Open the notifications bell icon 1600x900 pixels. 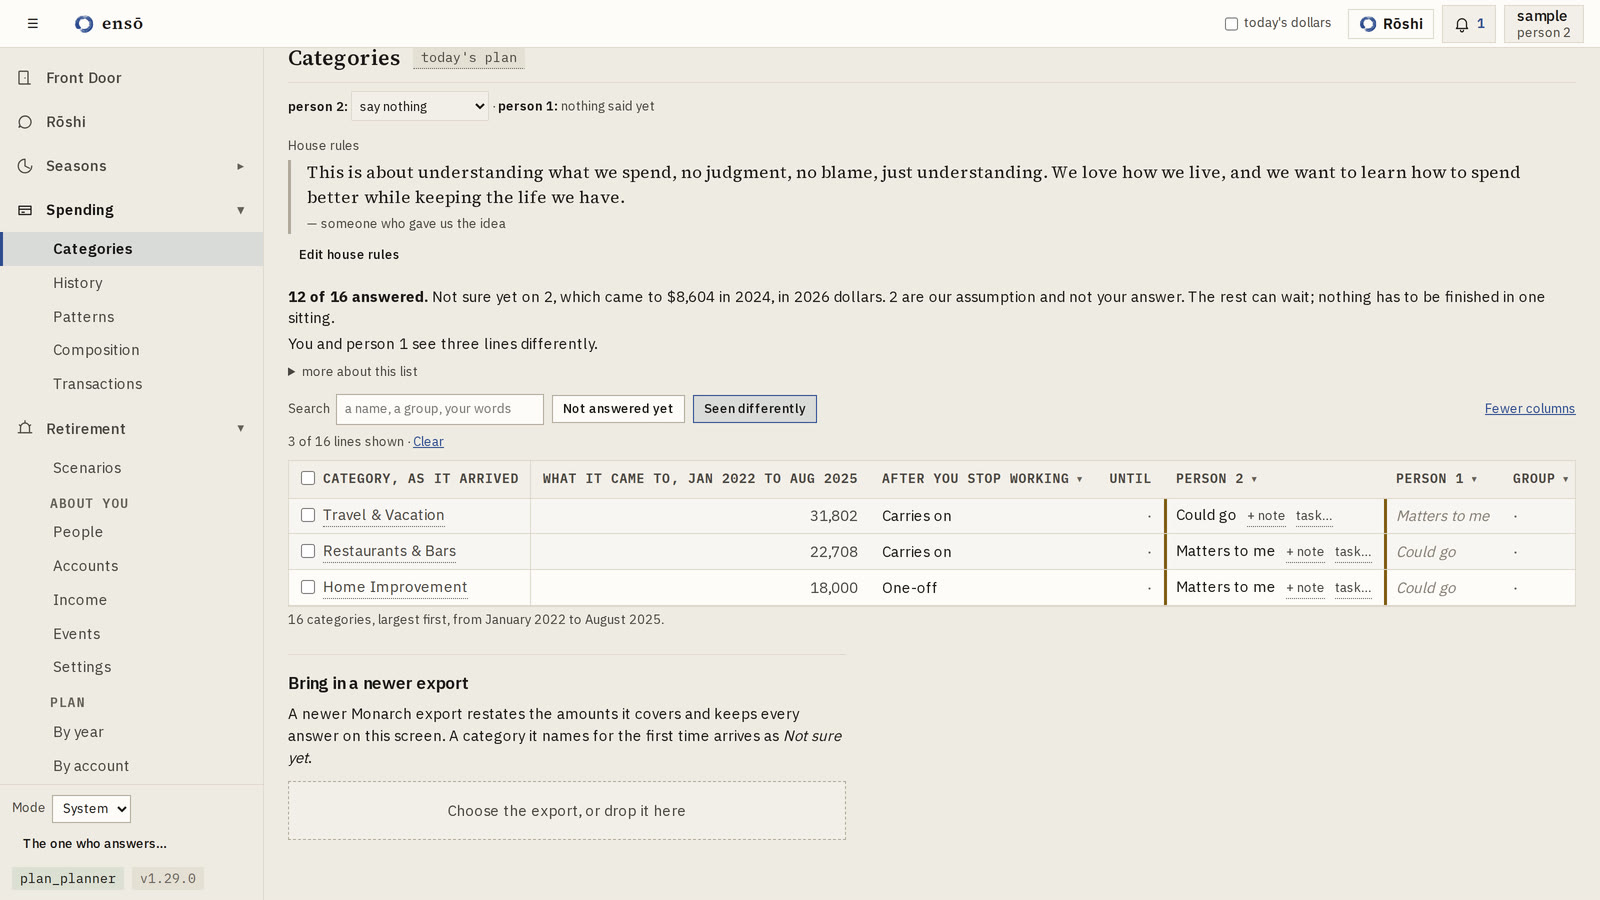1462,24
